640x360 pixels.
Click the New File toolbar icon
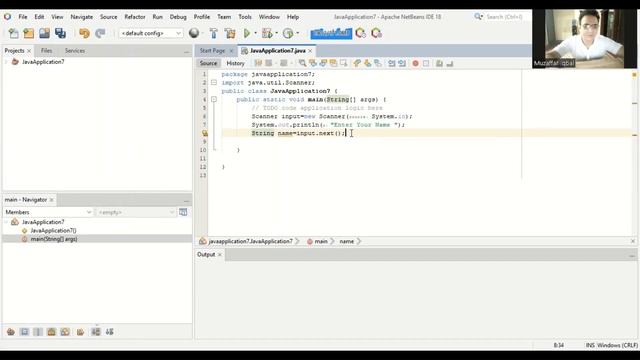click(x=13, y=33)
